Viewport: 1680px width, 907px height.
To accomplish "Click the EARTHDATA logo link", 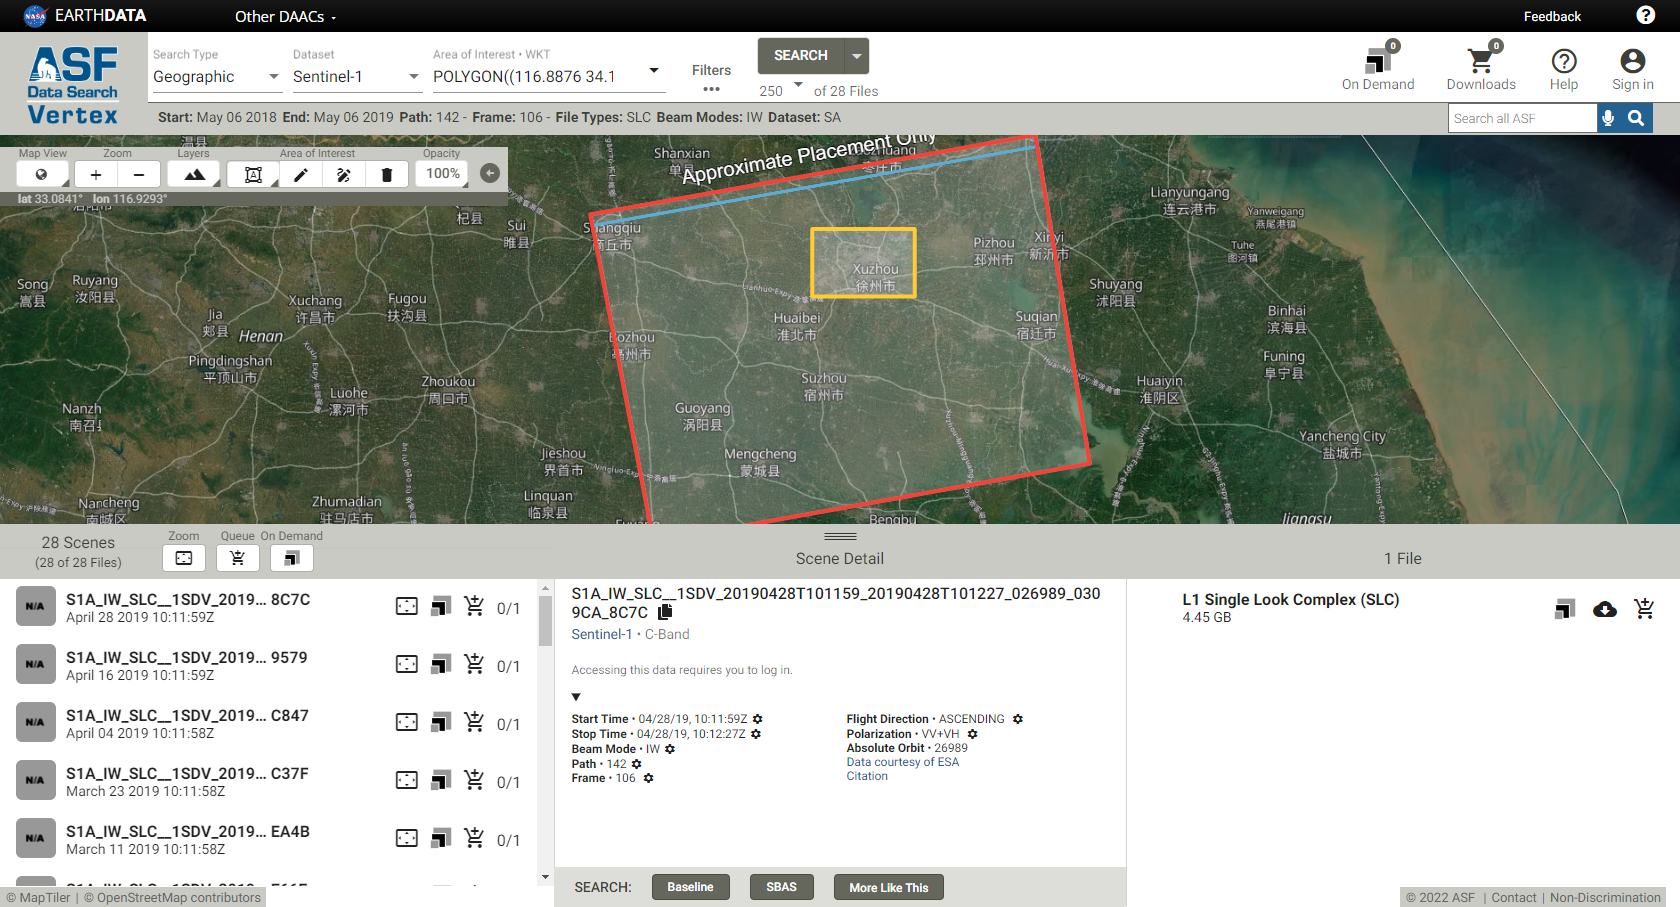I will pyautogui.click(x=84, y=16).
